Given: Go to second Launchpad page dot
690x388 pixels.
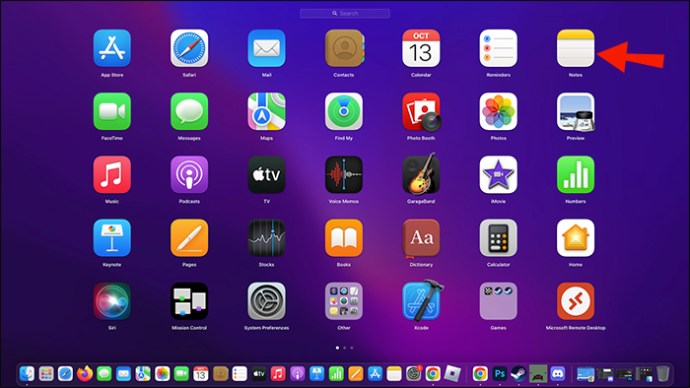Looking at the screenshot, I should point(345,348).
